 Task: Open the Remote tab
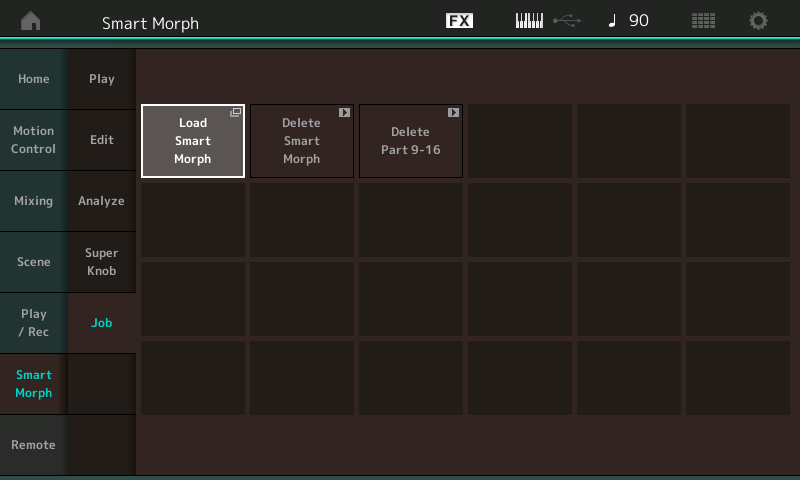33,445
